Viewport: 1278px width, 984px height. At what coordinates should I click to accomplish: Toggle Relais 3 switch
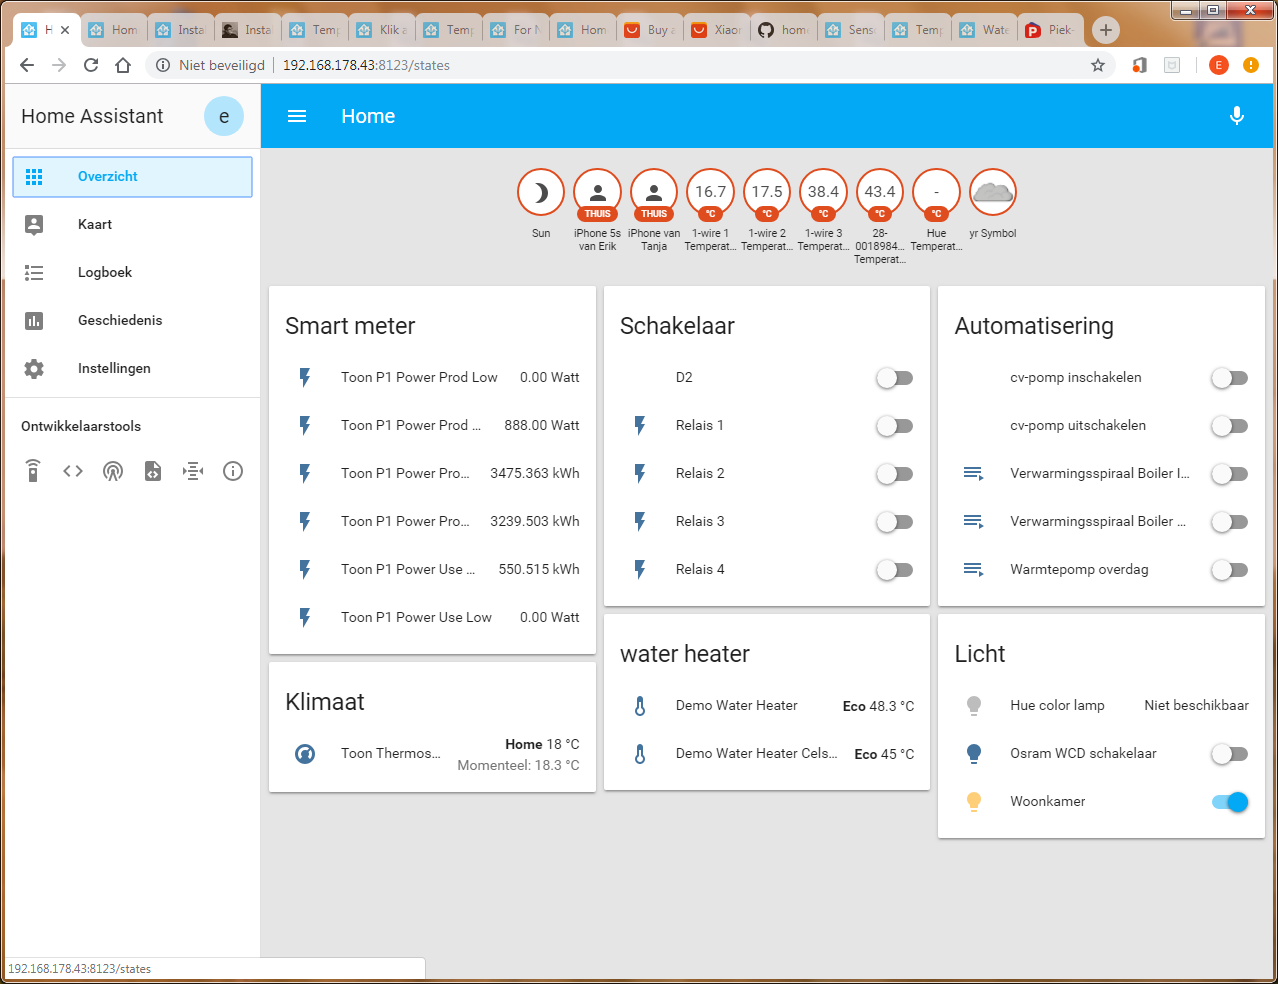coord(895,522)
